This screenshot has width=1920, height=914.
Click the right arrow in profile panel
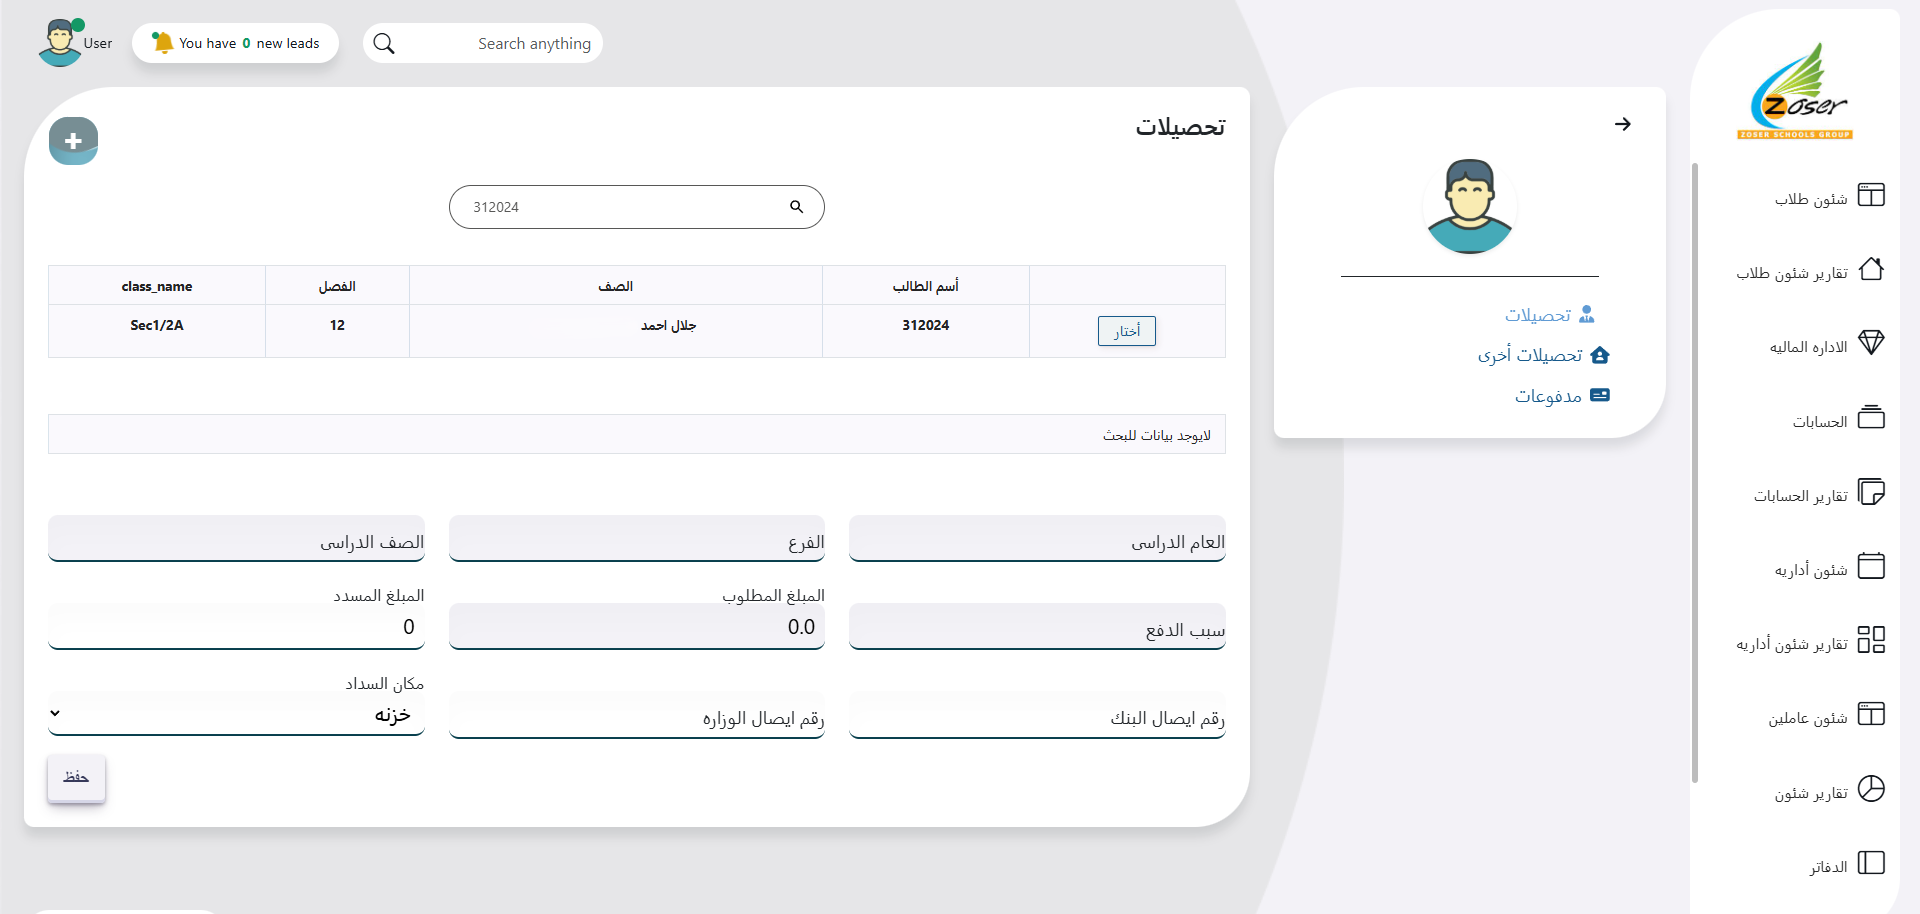[x=1622, y=124]
